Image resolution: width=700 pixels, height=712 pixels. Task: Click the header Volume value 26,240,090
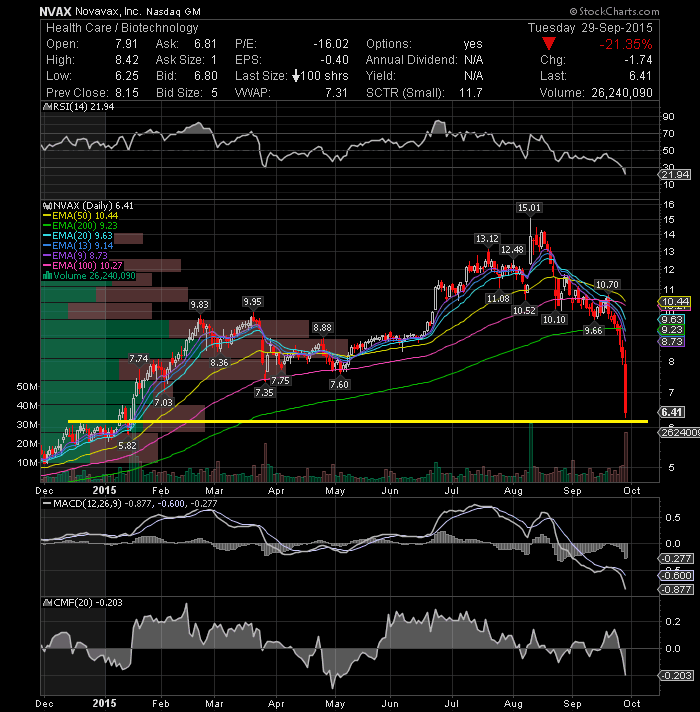[x=622, y=93]
